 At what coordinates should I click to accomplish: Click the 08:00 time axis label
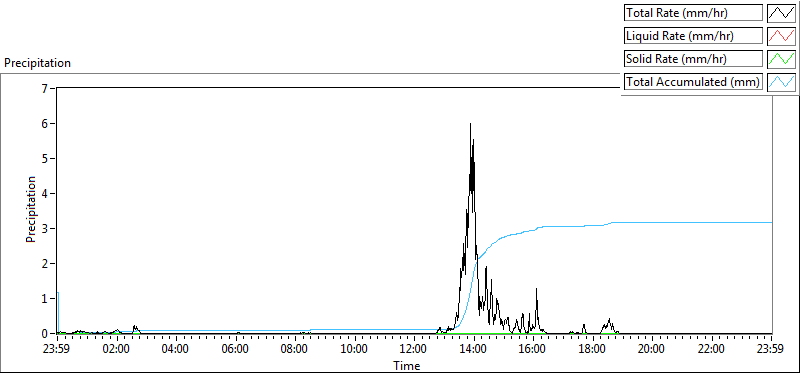point(295,350)
